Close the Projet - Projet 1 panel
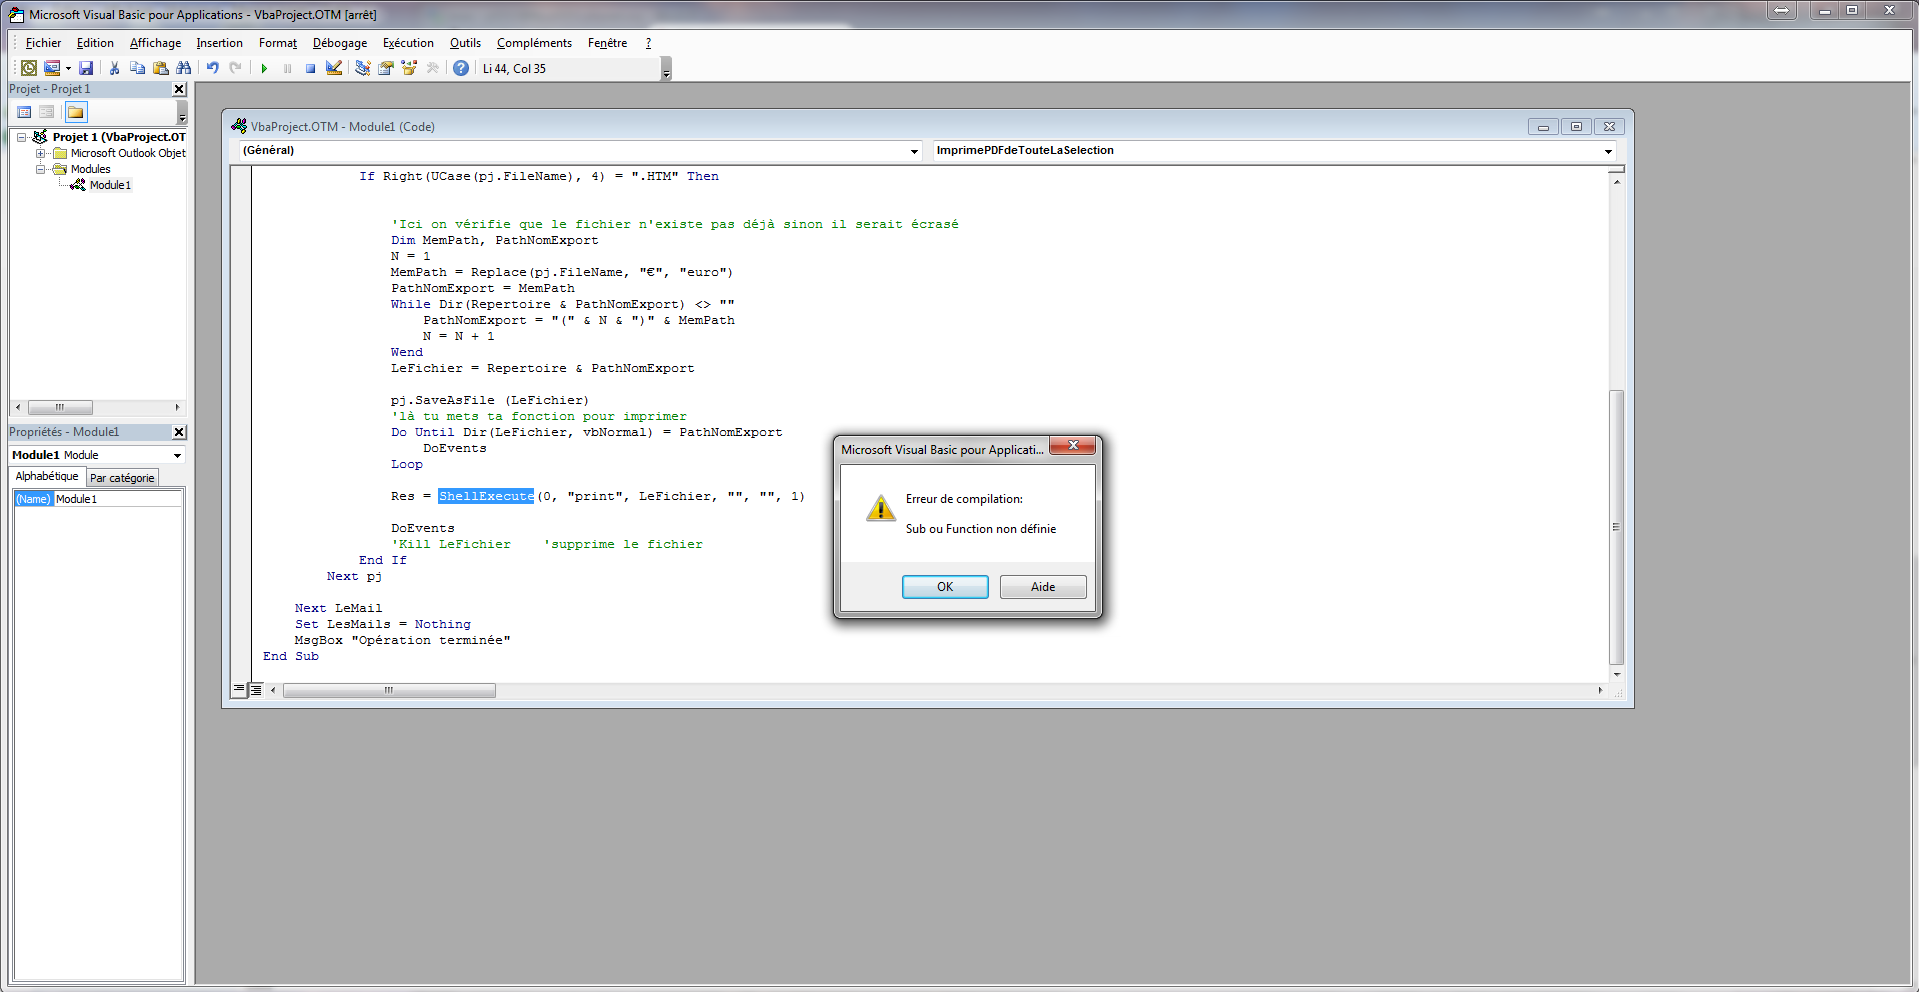1919x992 pixels. 179,89
